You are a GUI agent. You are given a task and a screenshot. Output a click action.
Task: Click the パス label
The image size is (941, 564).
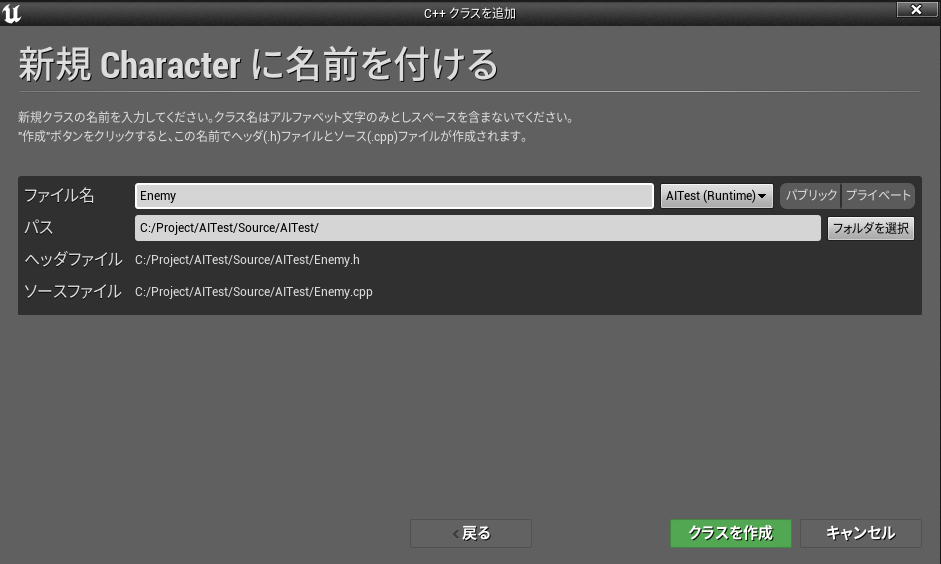pos(38,227)
